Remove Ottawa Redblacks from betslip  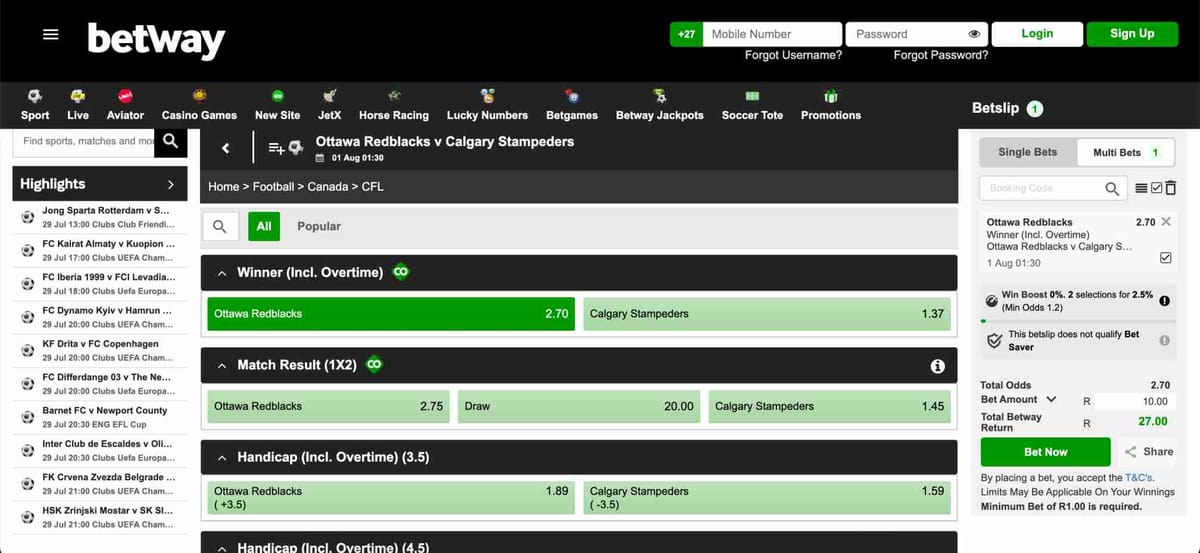[1166, 221]
